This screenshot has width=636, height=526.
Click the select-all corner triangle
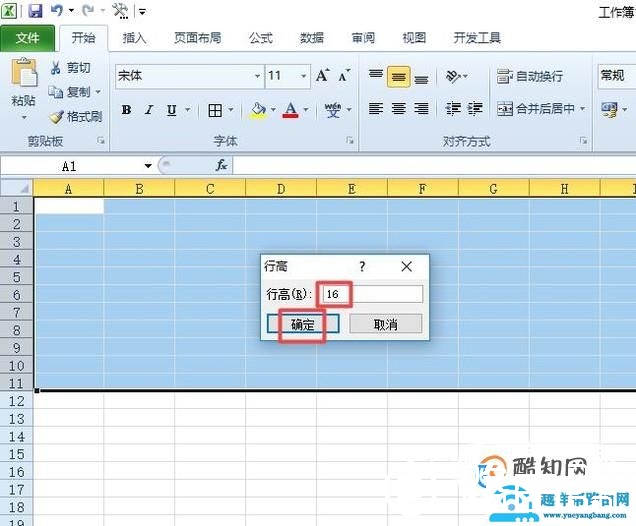16,188
